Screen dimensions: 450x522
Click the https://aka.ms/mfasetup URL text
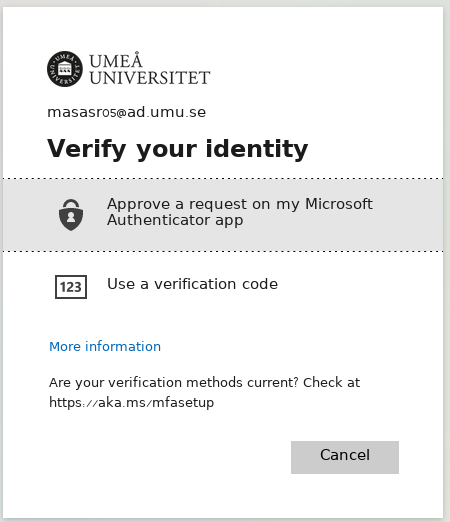click(x=132, y=402)
